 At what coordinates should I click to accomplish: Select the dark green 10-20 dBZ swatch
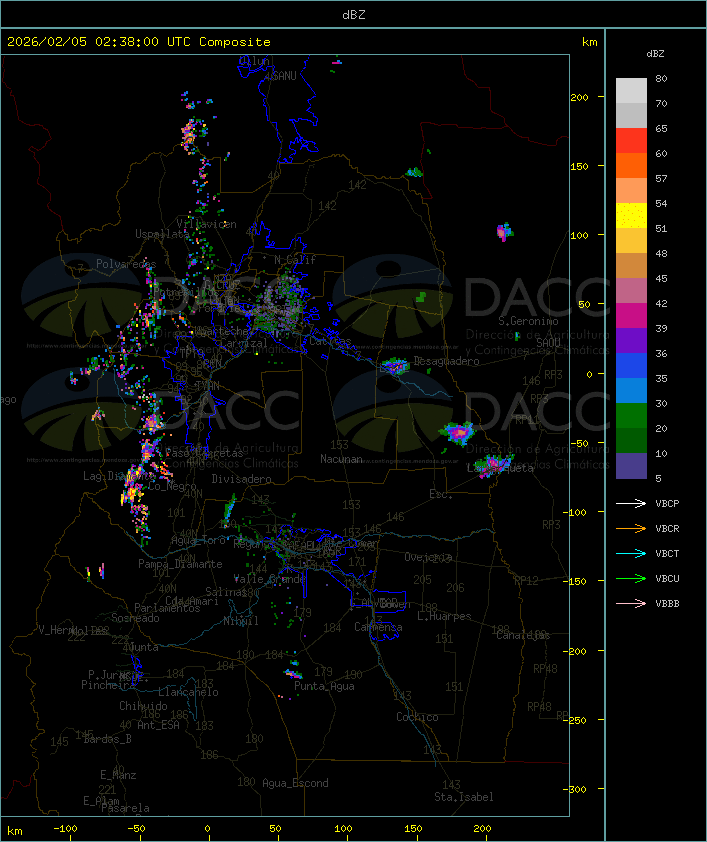point(631,440)
